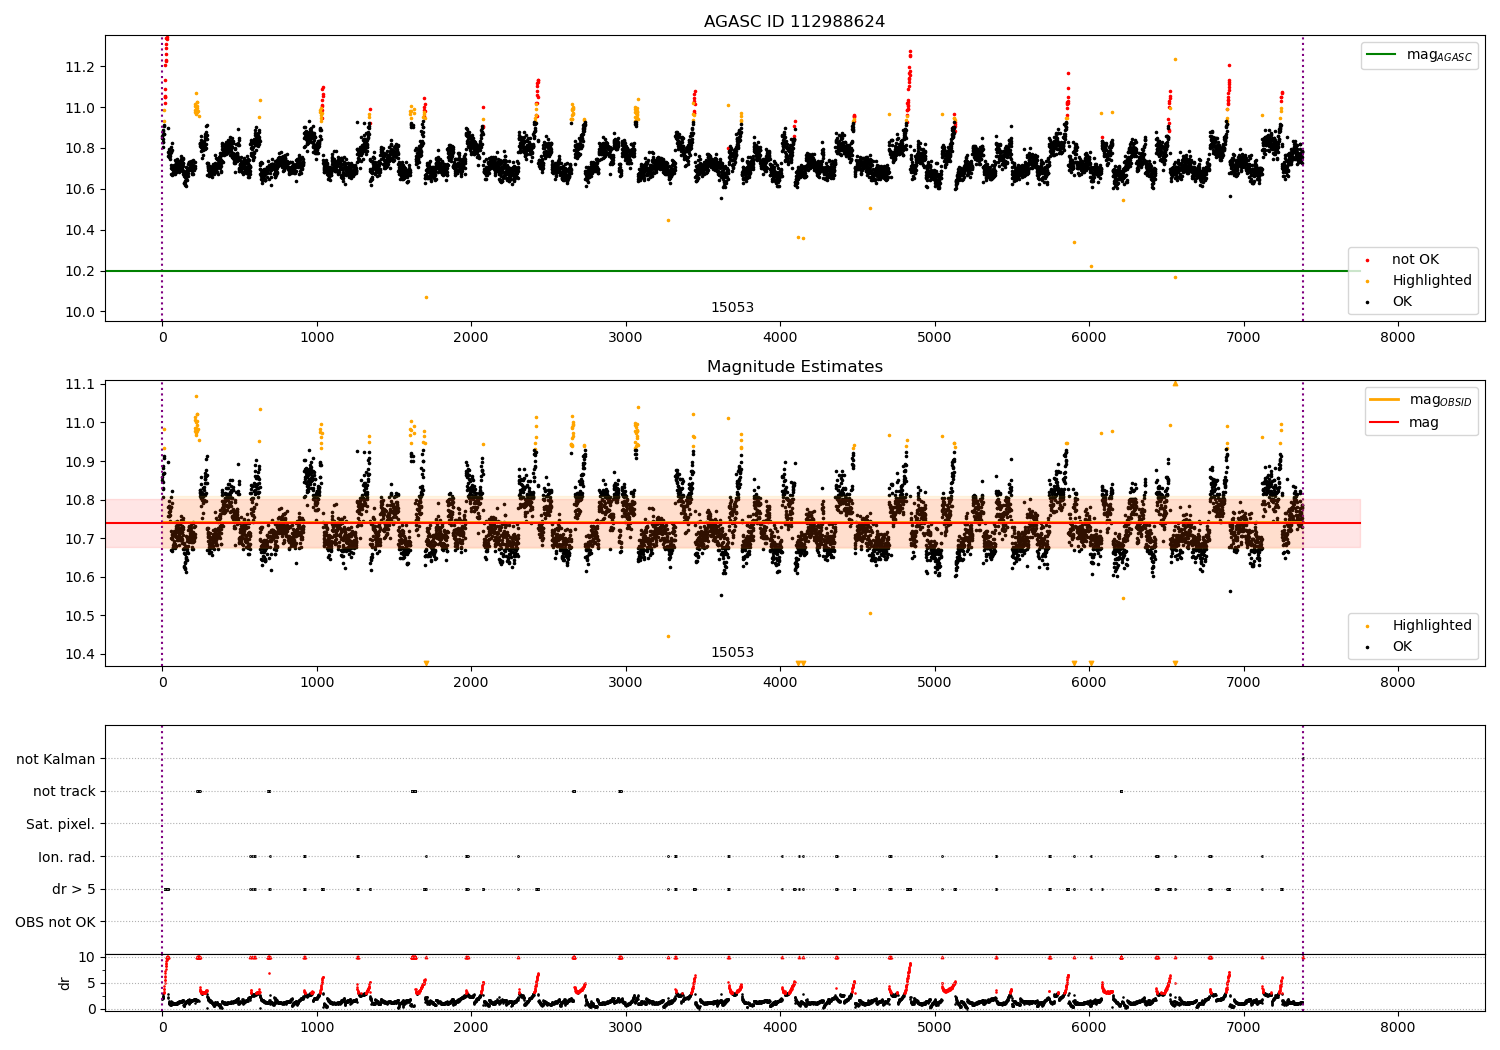
Task: Click the "Magnitude Estimates" plot title
Action: pos(794,367)
